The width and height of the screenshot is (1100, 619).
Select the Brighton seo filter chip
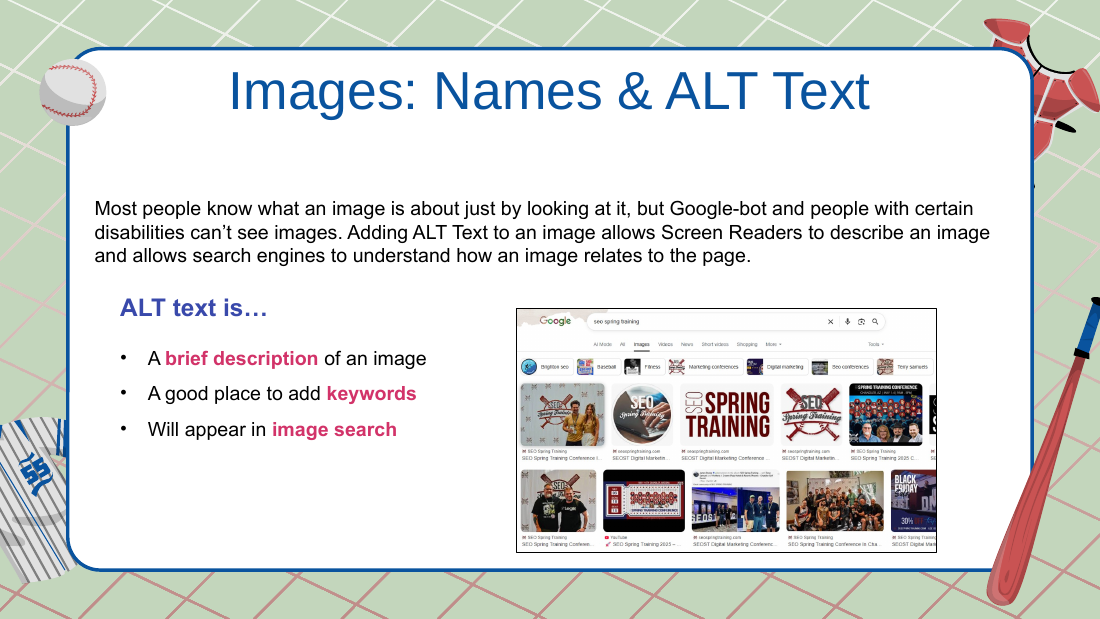[546, 366]
